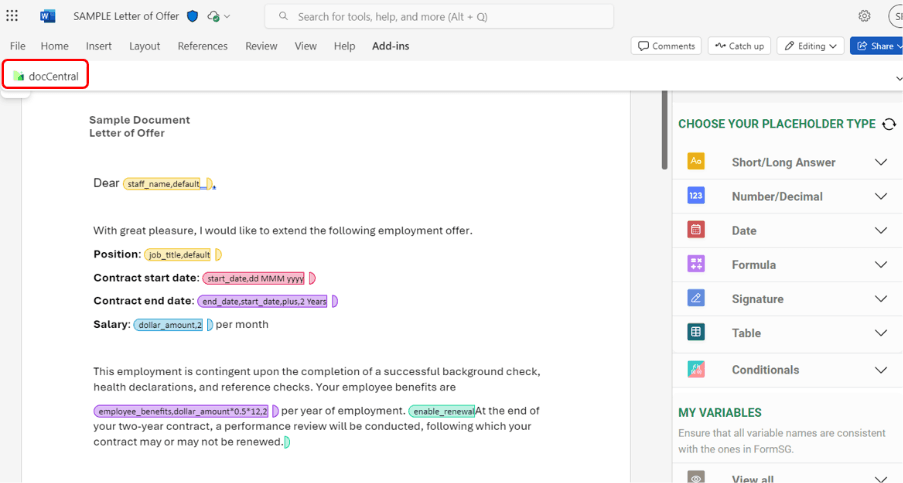Open the app launcher waffle icon
Image resolution: width=903 pixels, height=483 pixels.
12,16
